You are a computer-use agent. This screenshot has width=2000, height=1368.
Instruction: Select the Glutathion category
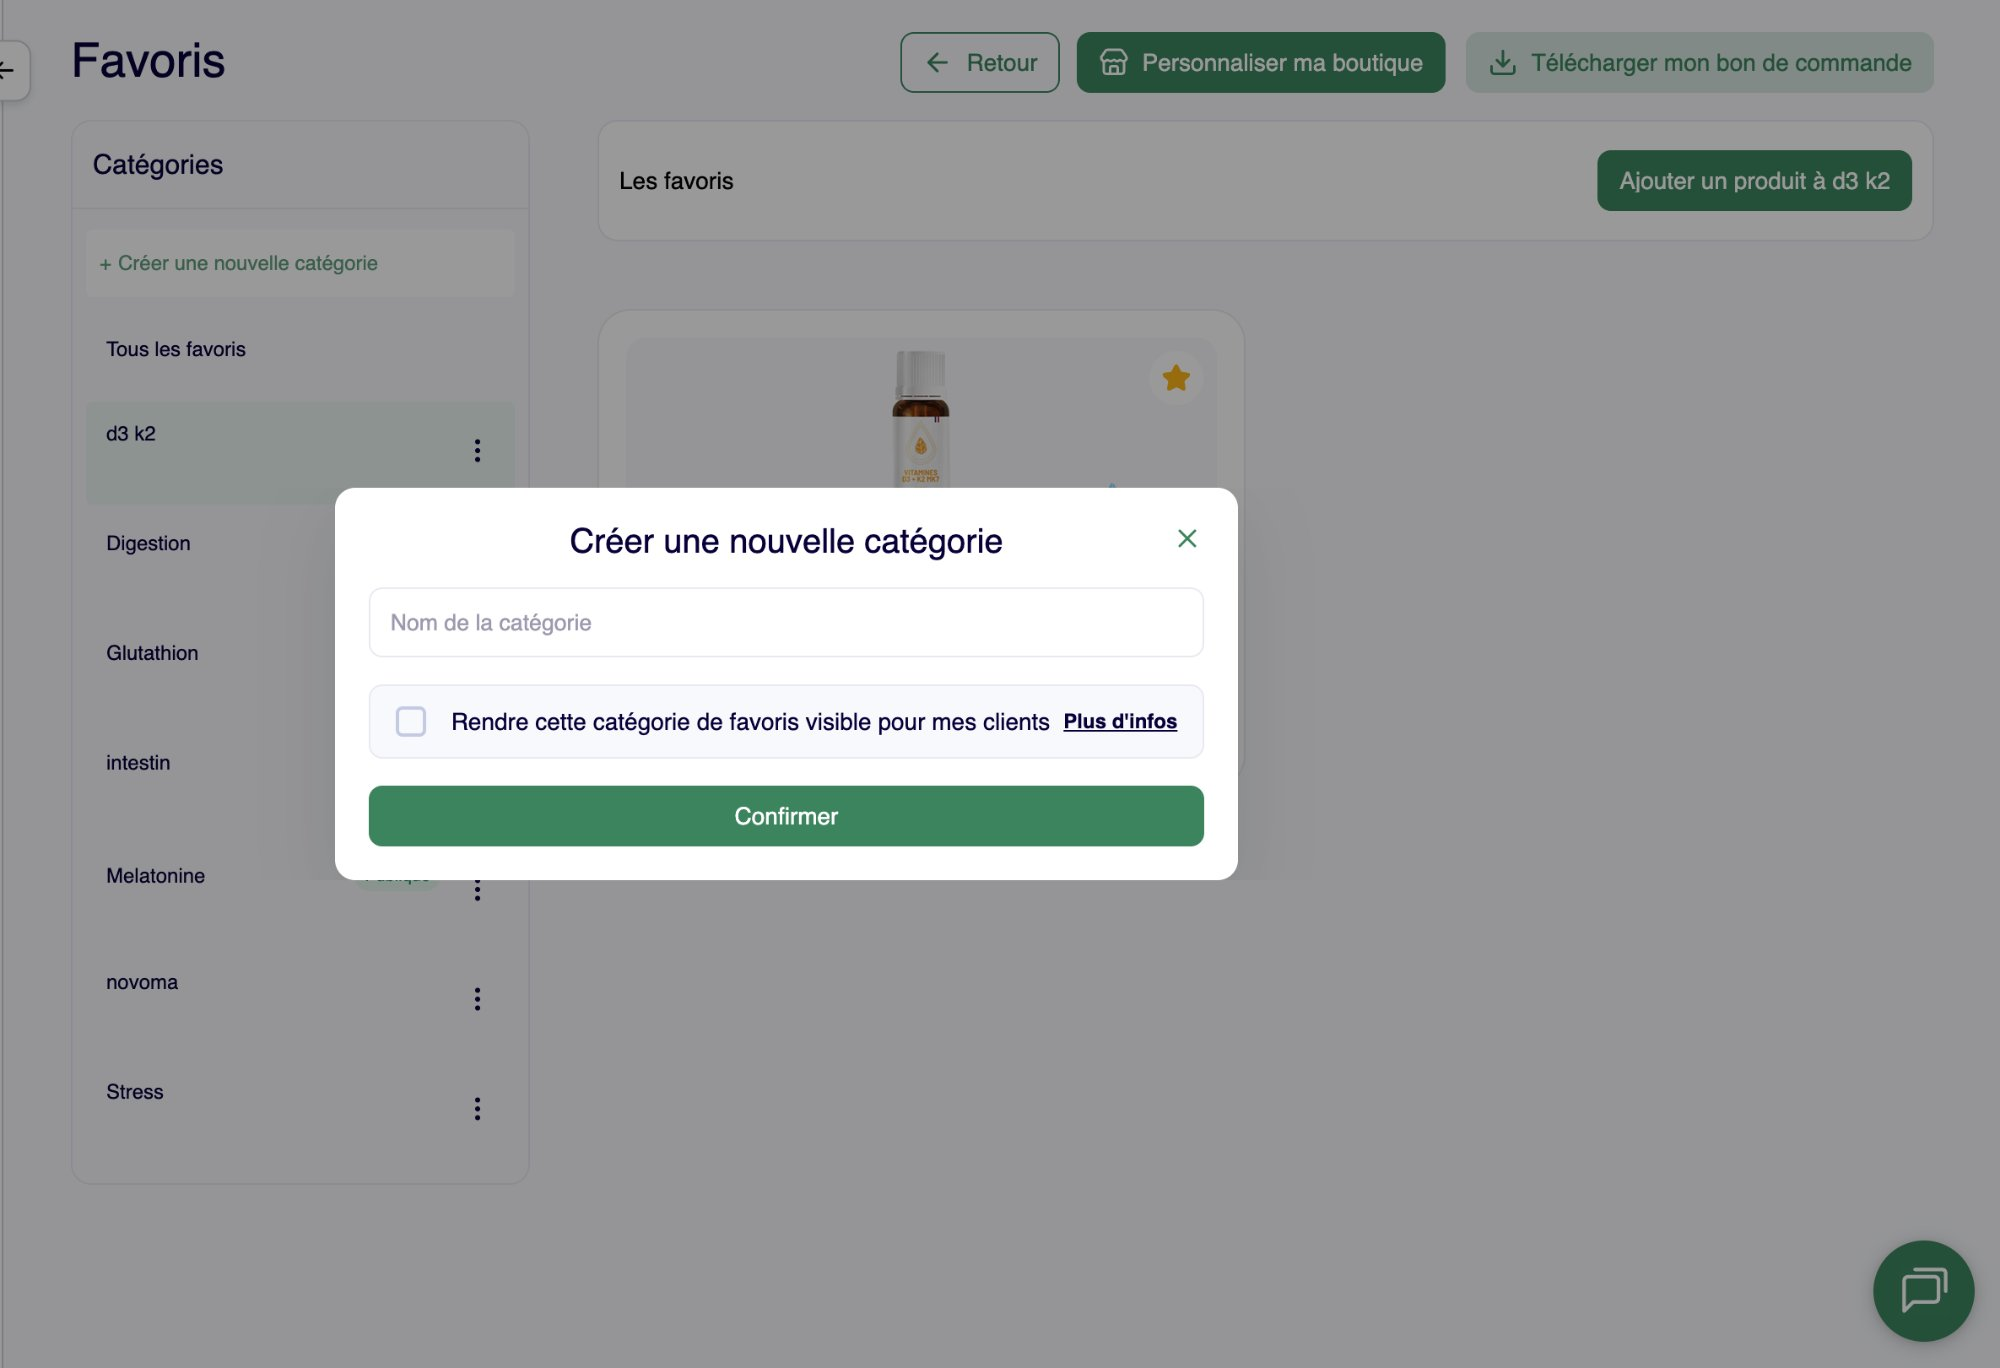(152, 653)
